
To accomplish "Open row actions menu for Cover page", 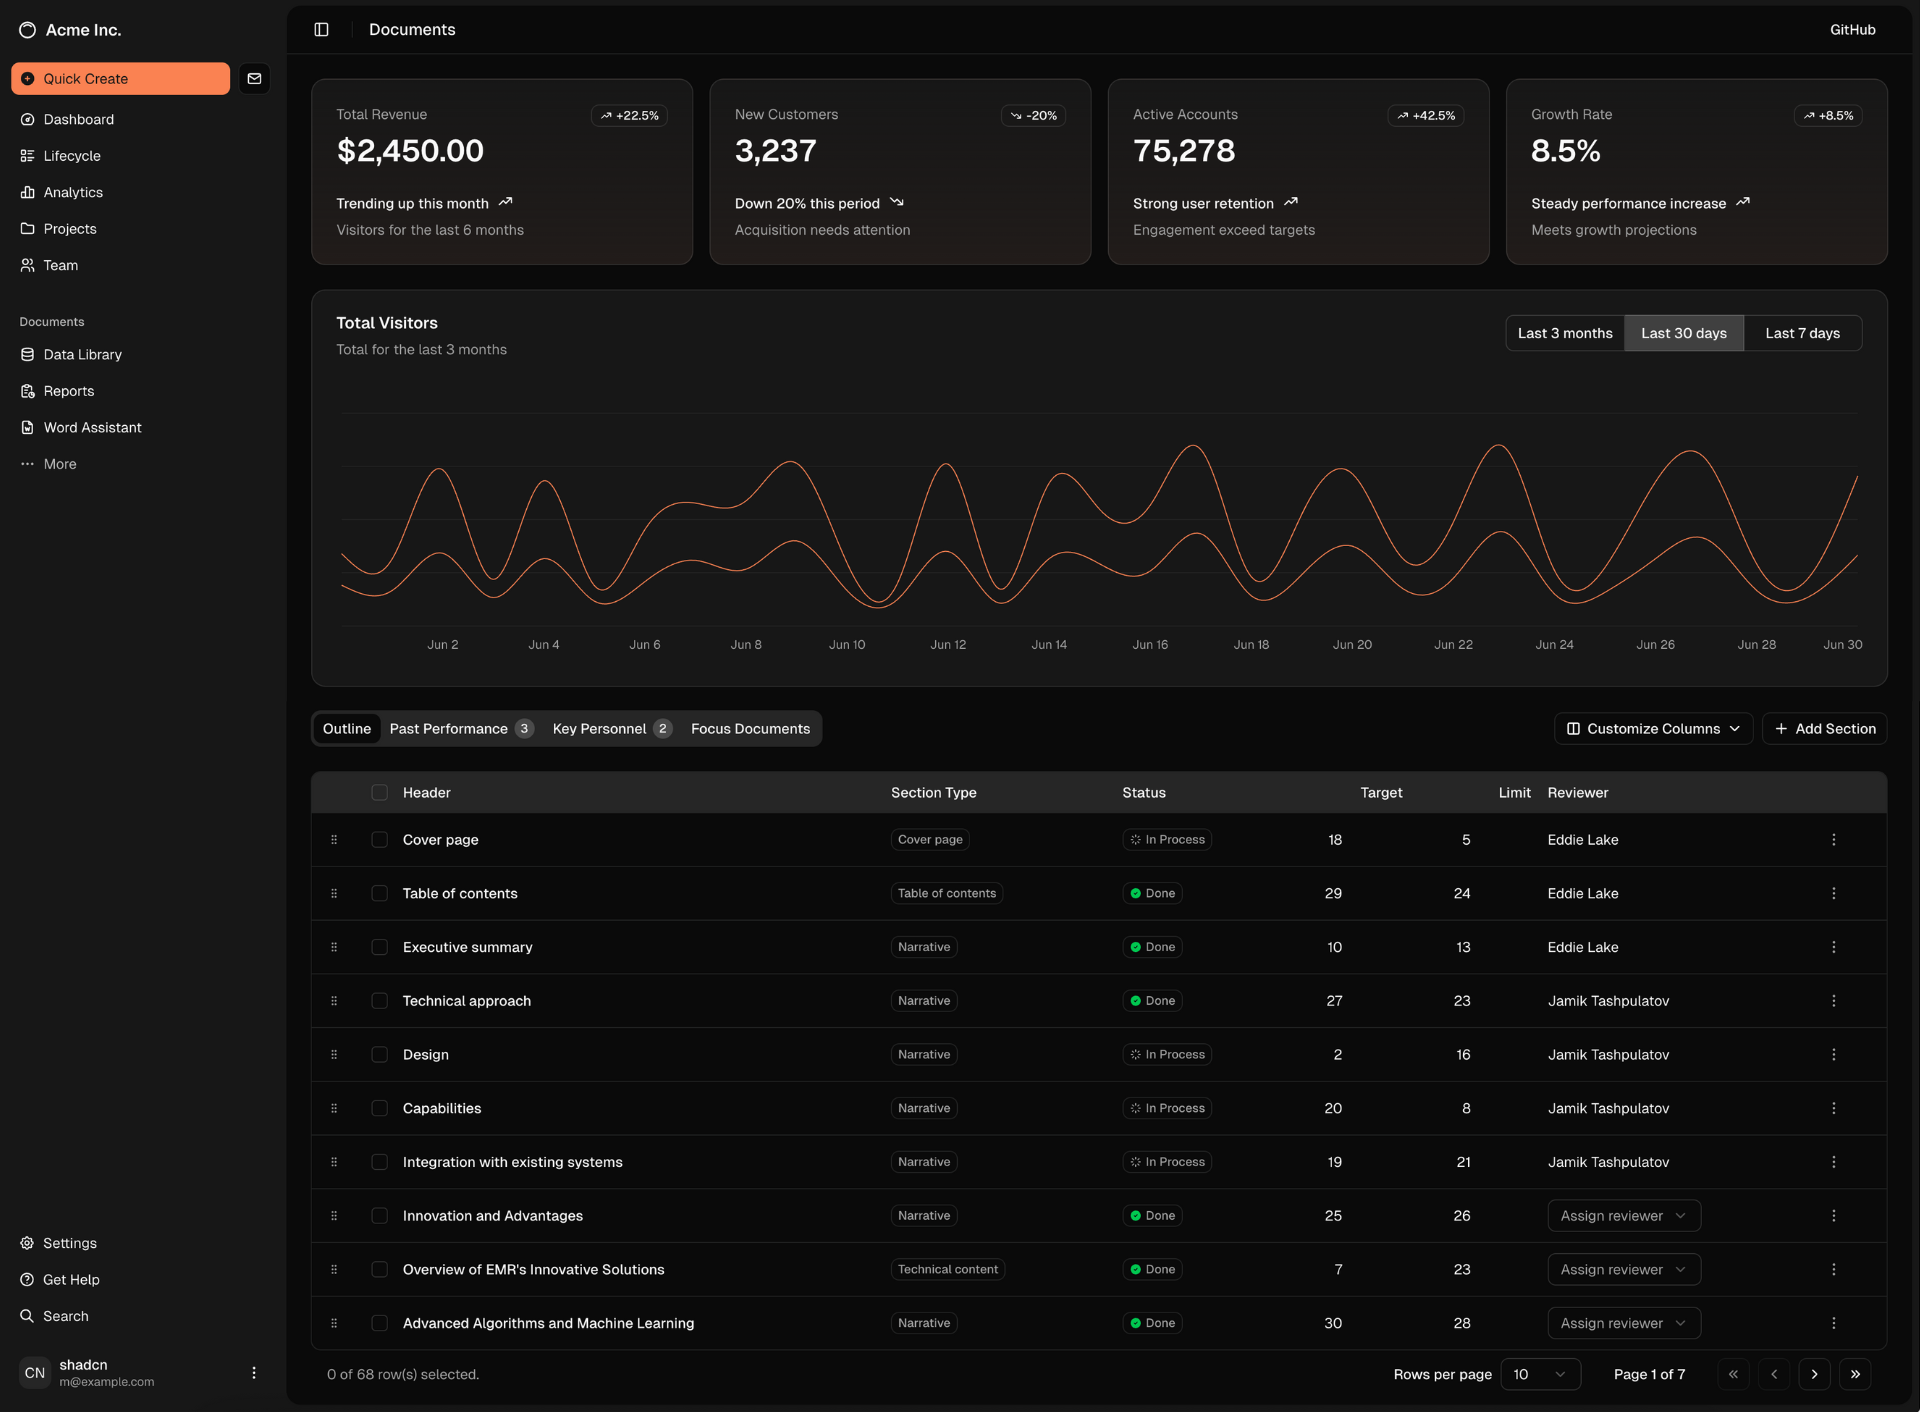I will click(x=1833, y=840).
